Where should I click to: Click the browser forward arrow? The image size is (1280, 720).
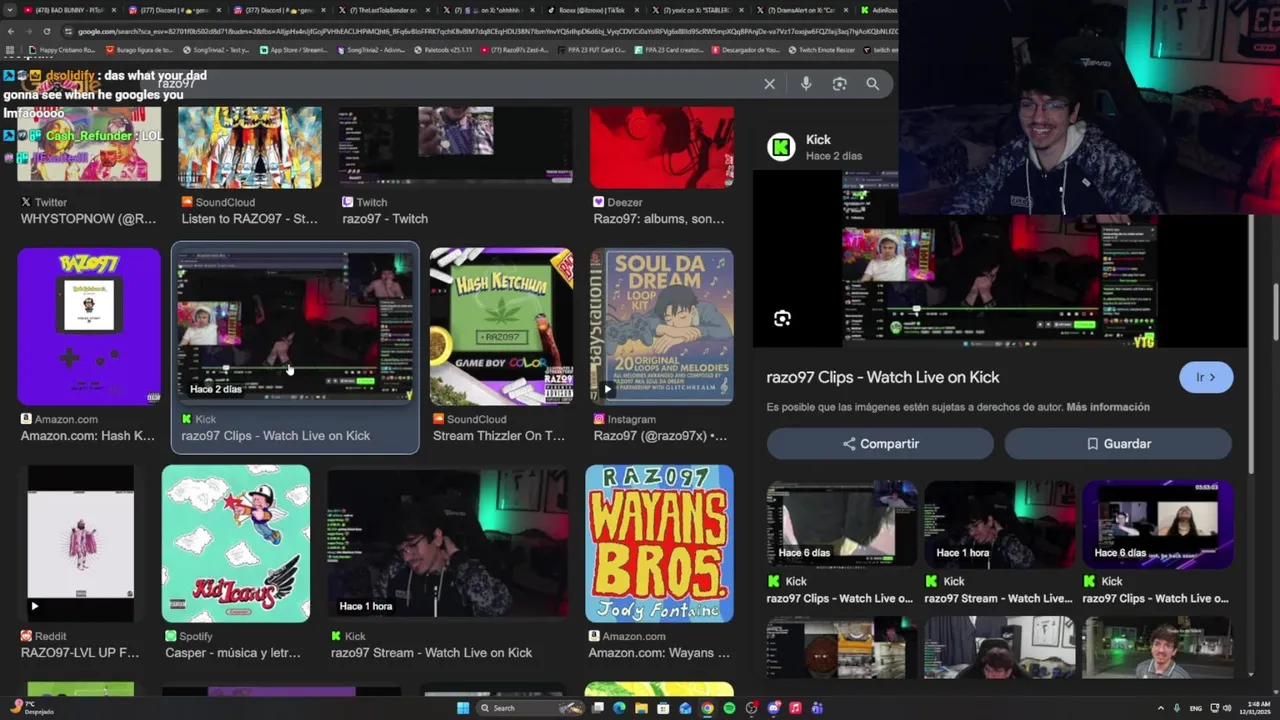coord(29,31)
